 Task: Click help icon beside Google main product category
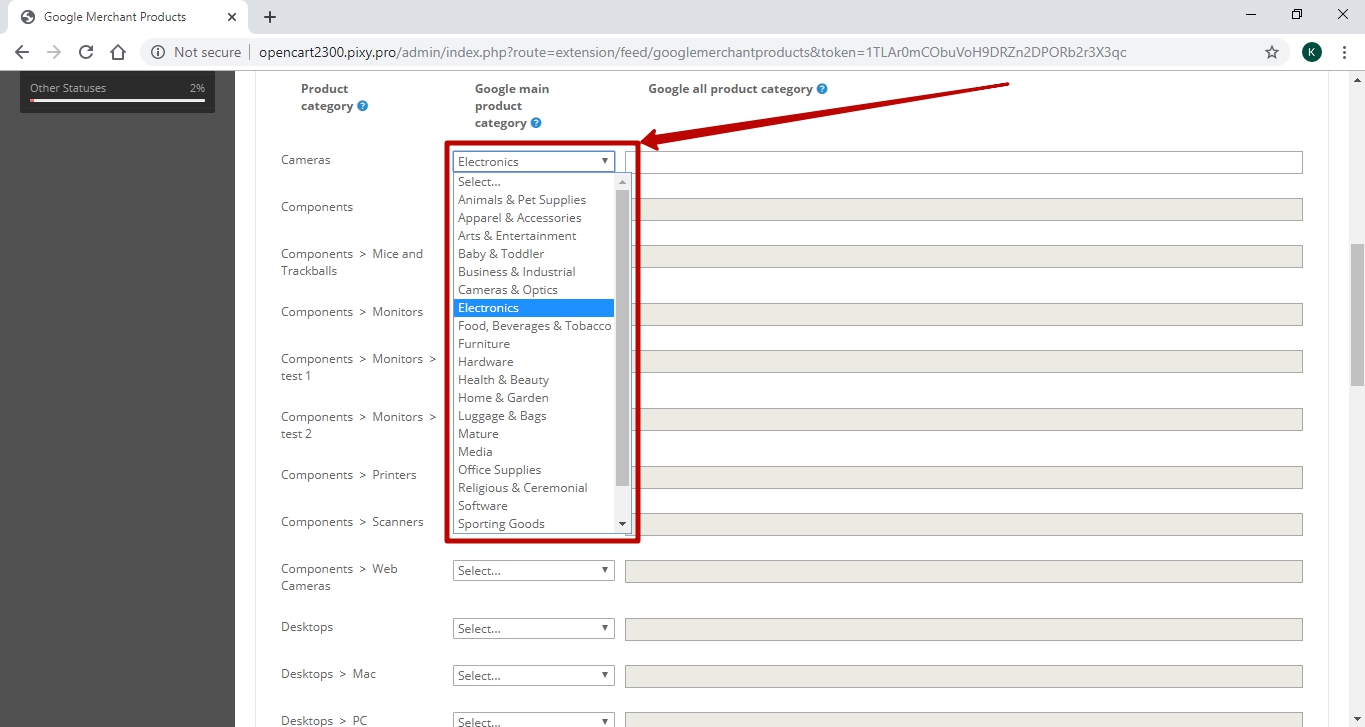536,123
